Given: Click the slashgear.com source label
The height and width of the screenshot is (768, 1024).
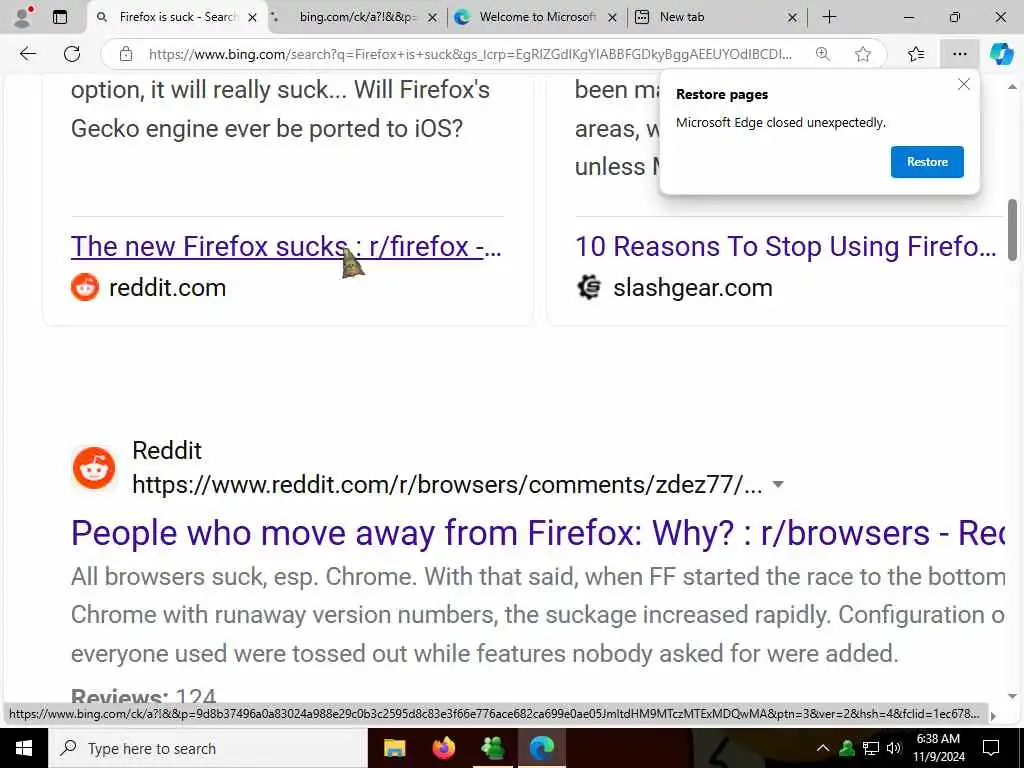Looking at the screenshot, I should pyautogui.click(x=692, y=287).
